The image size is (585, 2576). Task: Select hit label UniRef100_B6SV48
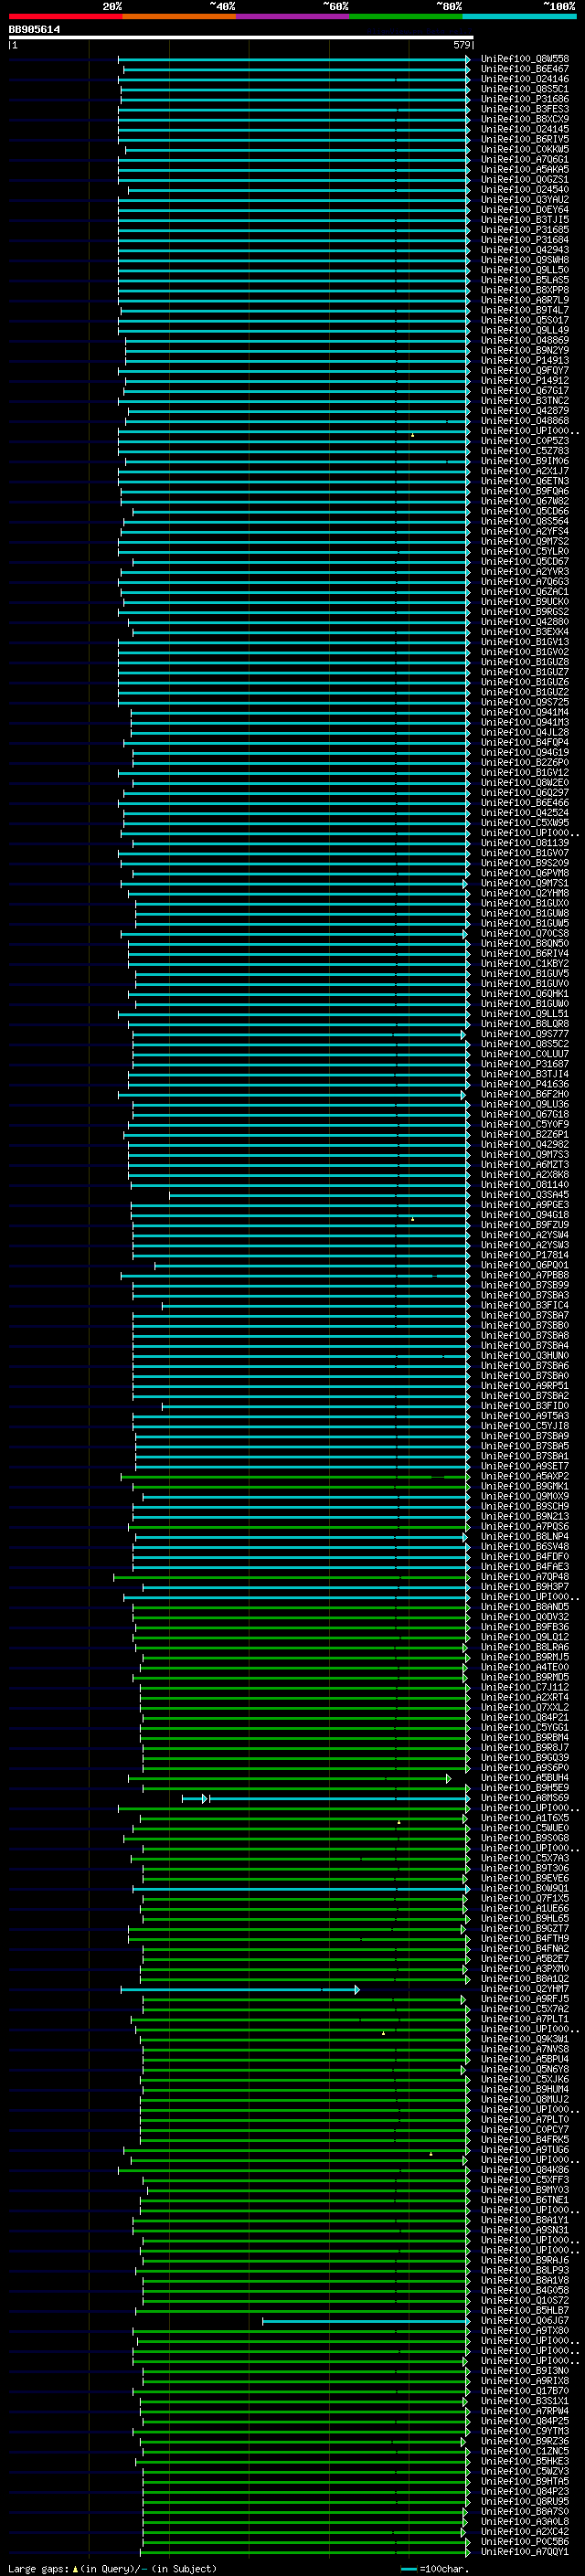click(x=524, y=1547)
